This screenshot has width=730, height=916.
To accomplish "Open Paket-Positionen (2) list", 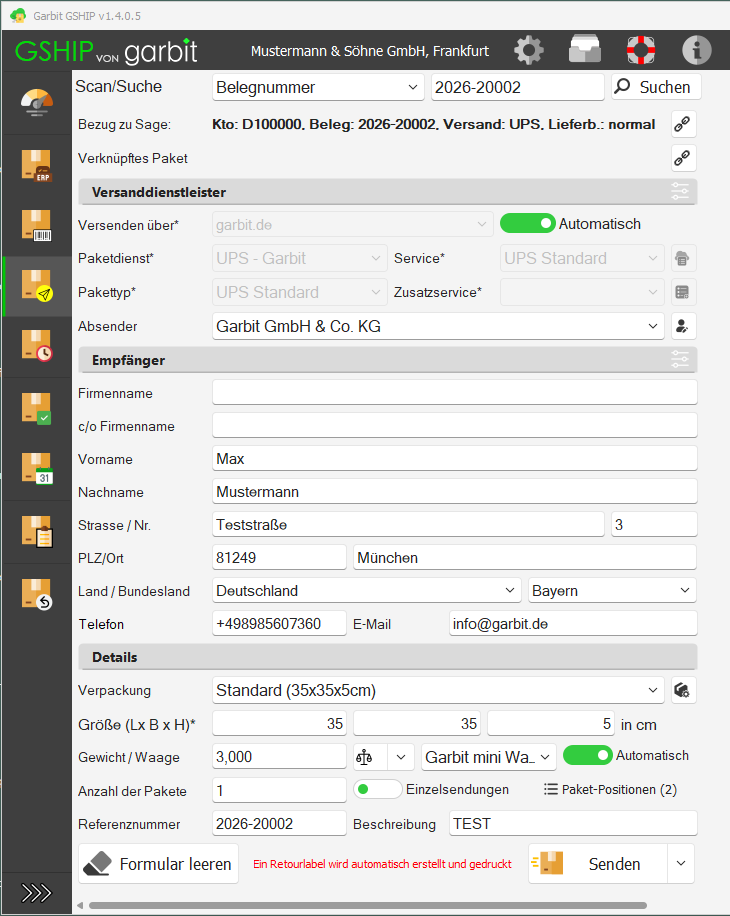I will click(x=610, y=790).
